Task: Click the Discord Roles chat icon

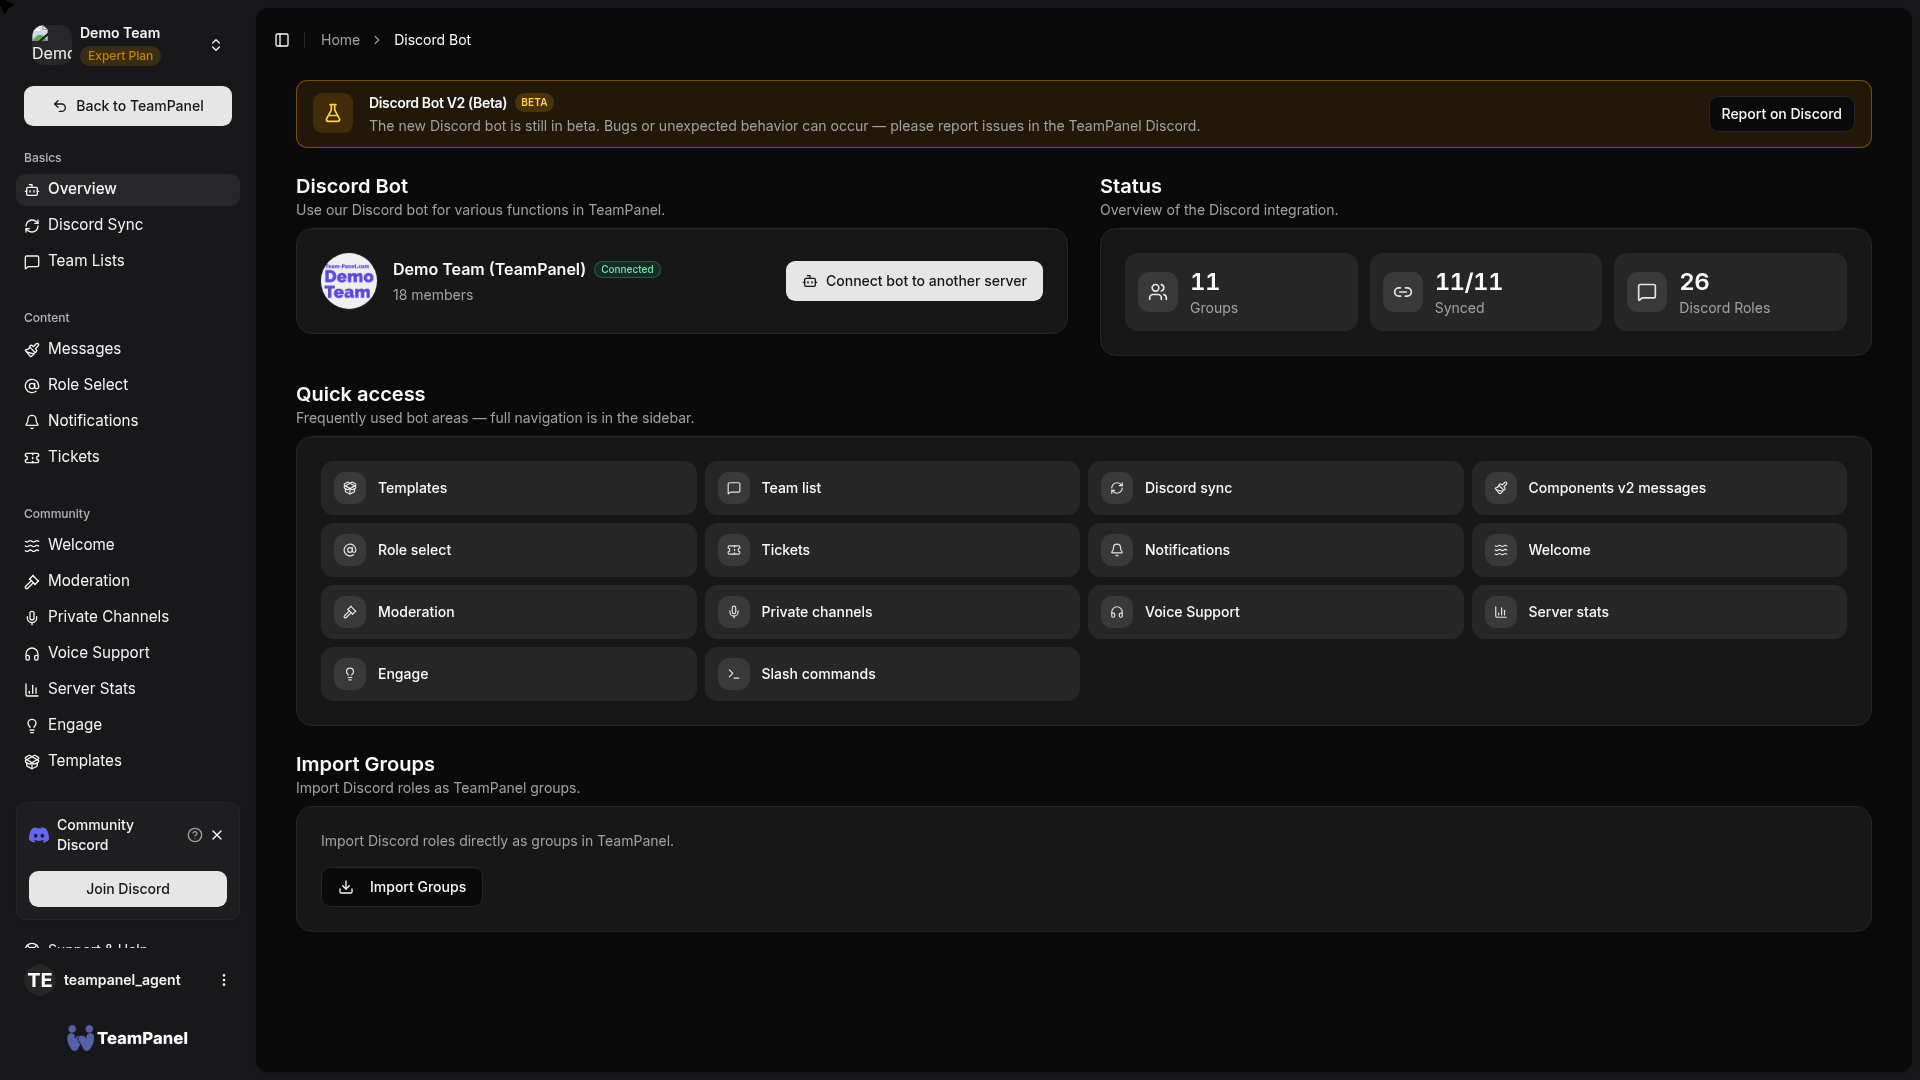Action: pyautogui.click(x=1647, y=292)
